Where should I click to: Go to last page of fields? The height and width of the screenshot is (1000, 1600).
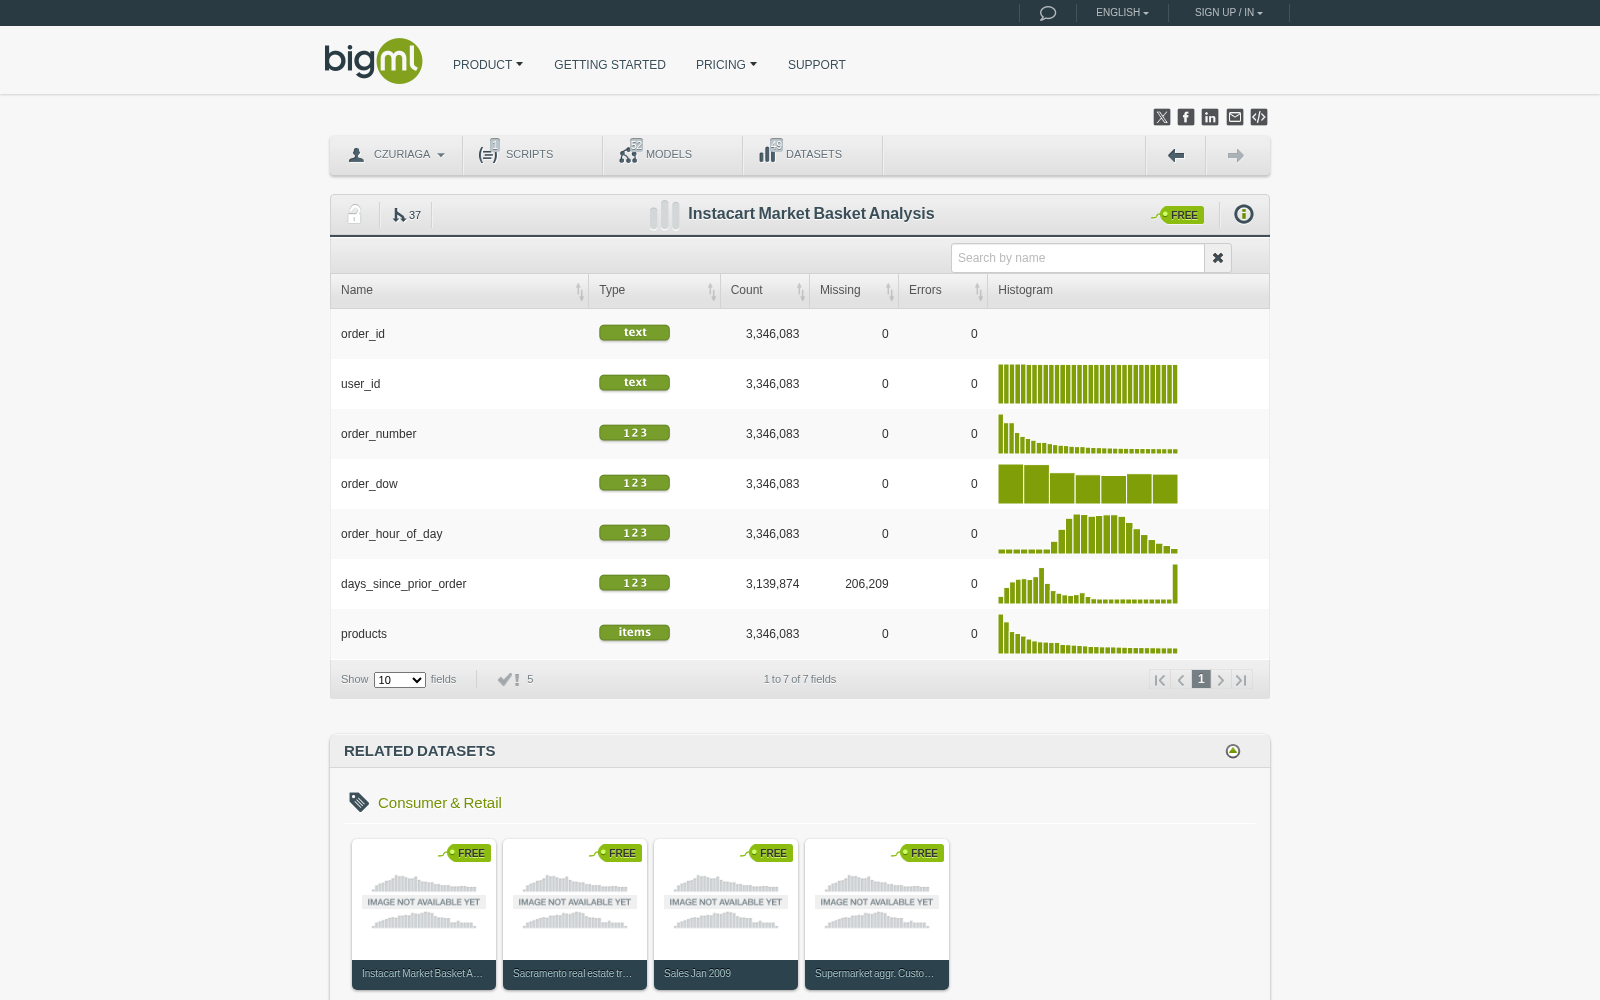pos(1242,680)
